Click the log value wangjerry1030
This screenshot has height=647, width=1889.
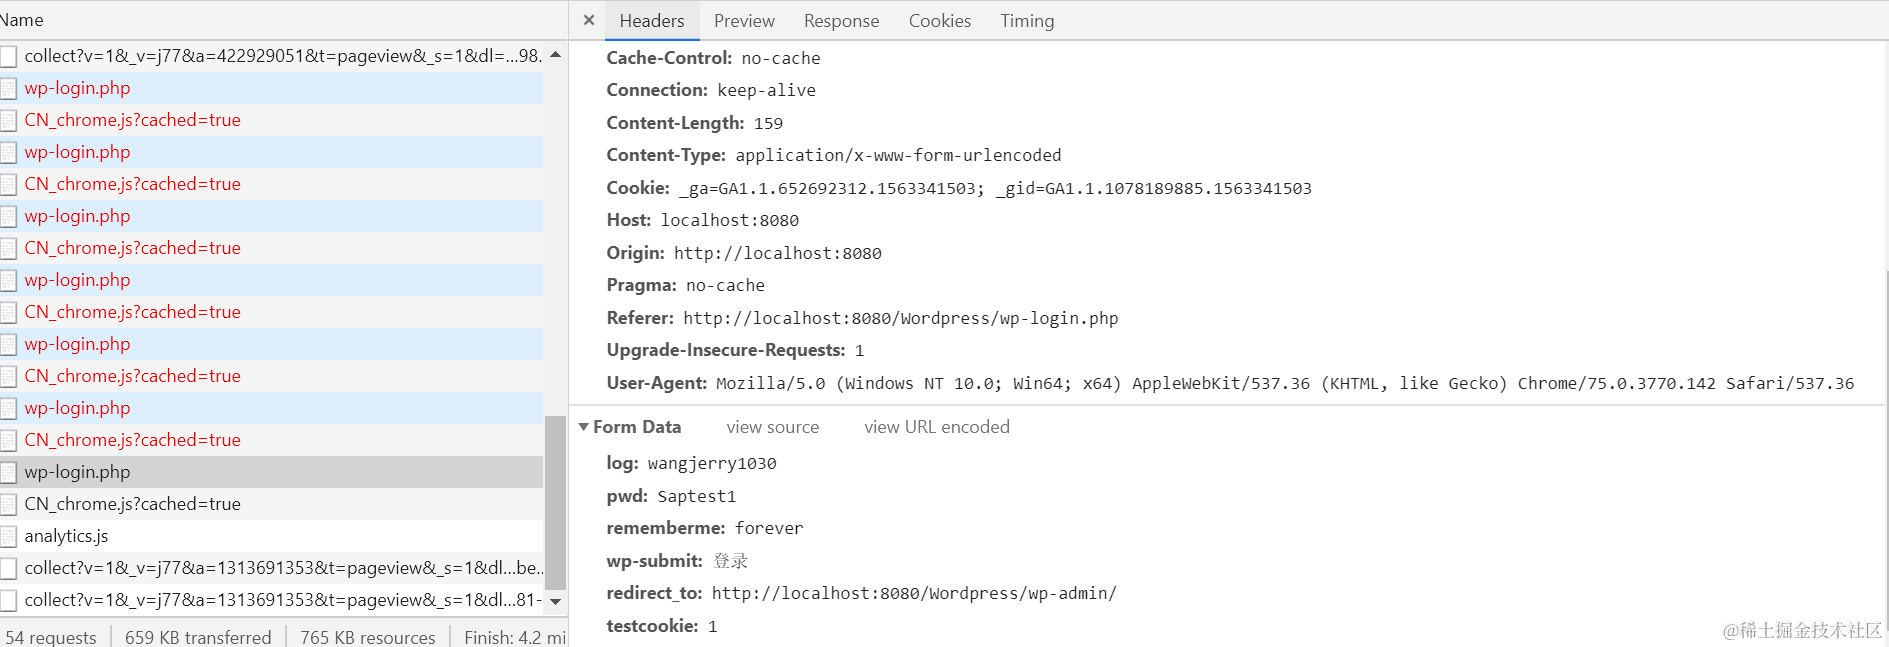pyautogui.click(x=712, y=463)
